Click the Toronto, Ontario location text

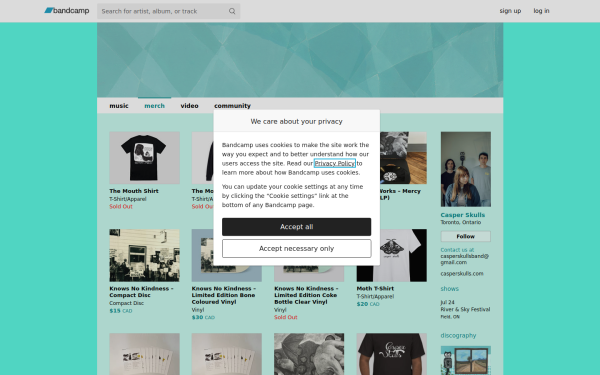[461, 222]
